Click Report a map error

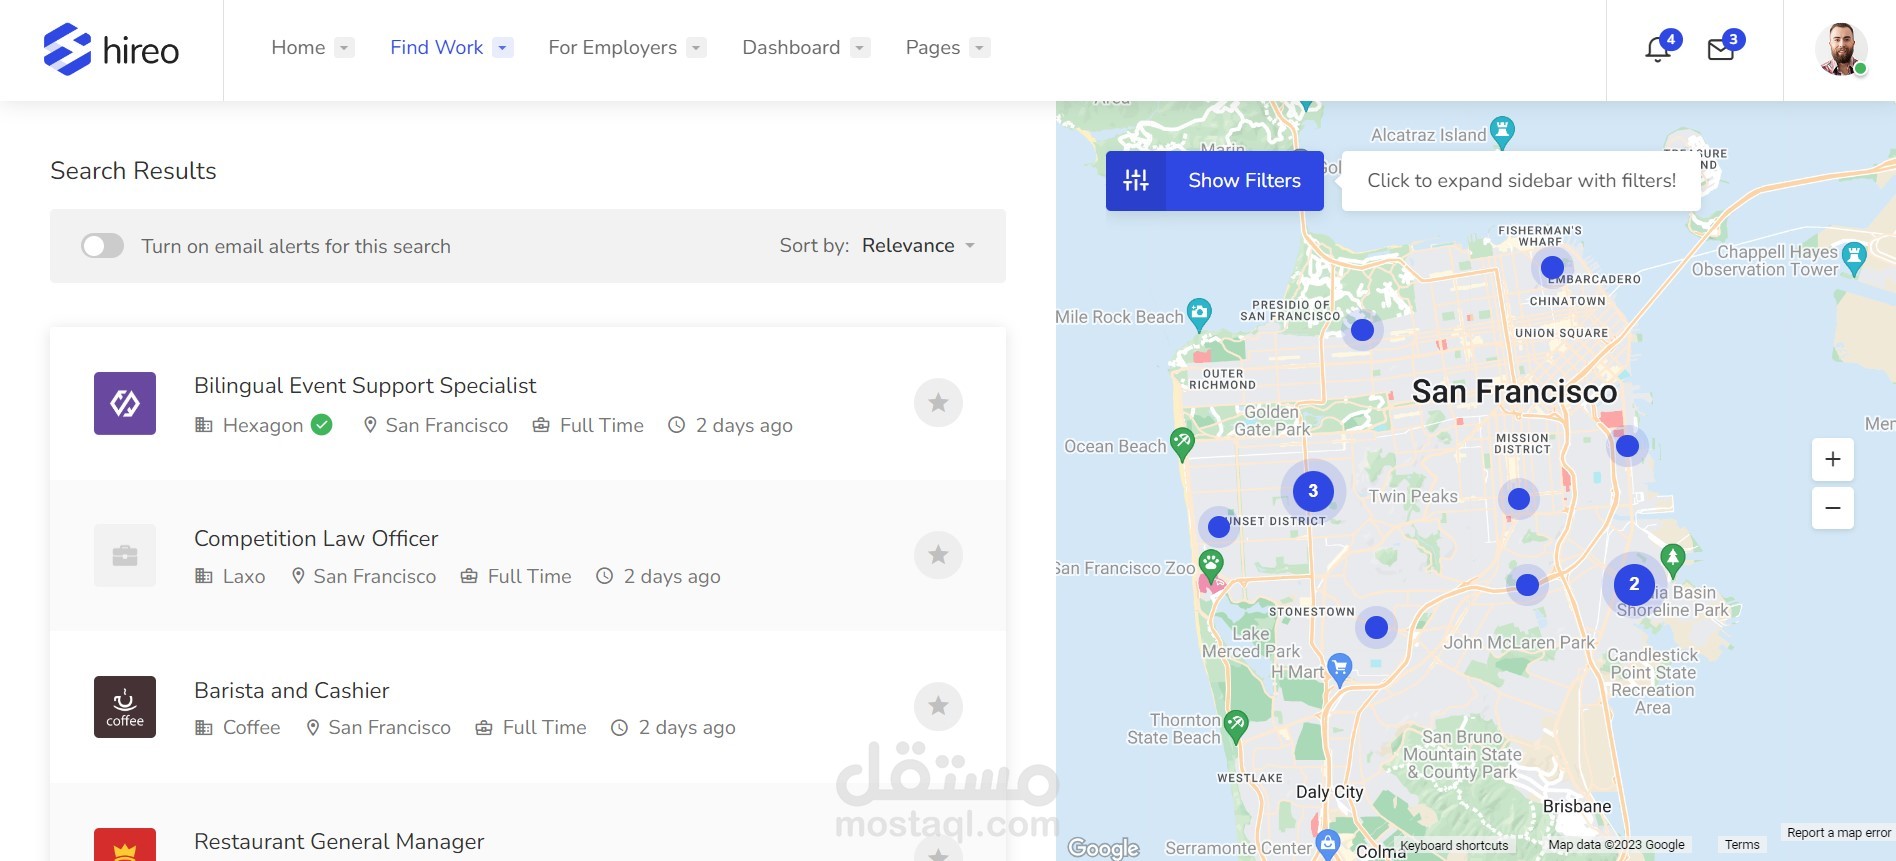point(1839,832)
